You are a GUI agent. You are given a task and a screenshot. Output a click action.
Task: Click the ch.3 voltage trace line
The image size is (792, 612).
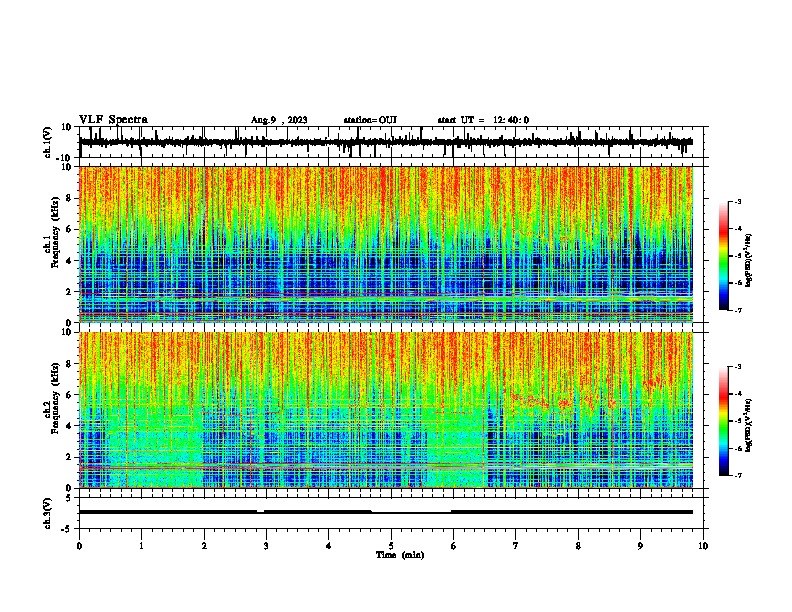(386, 512)
